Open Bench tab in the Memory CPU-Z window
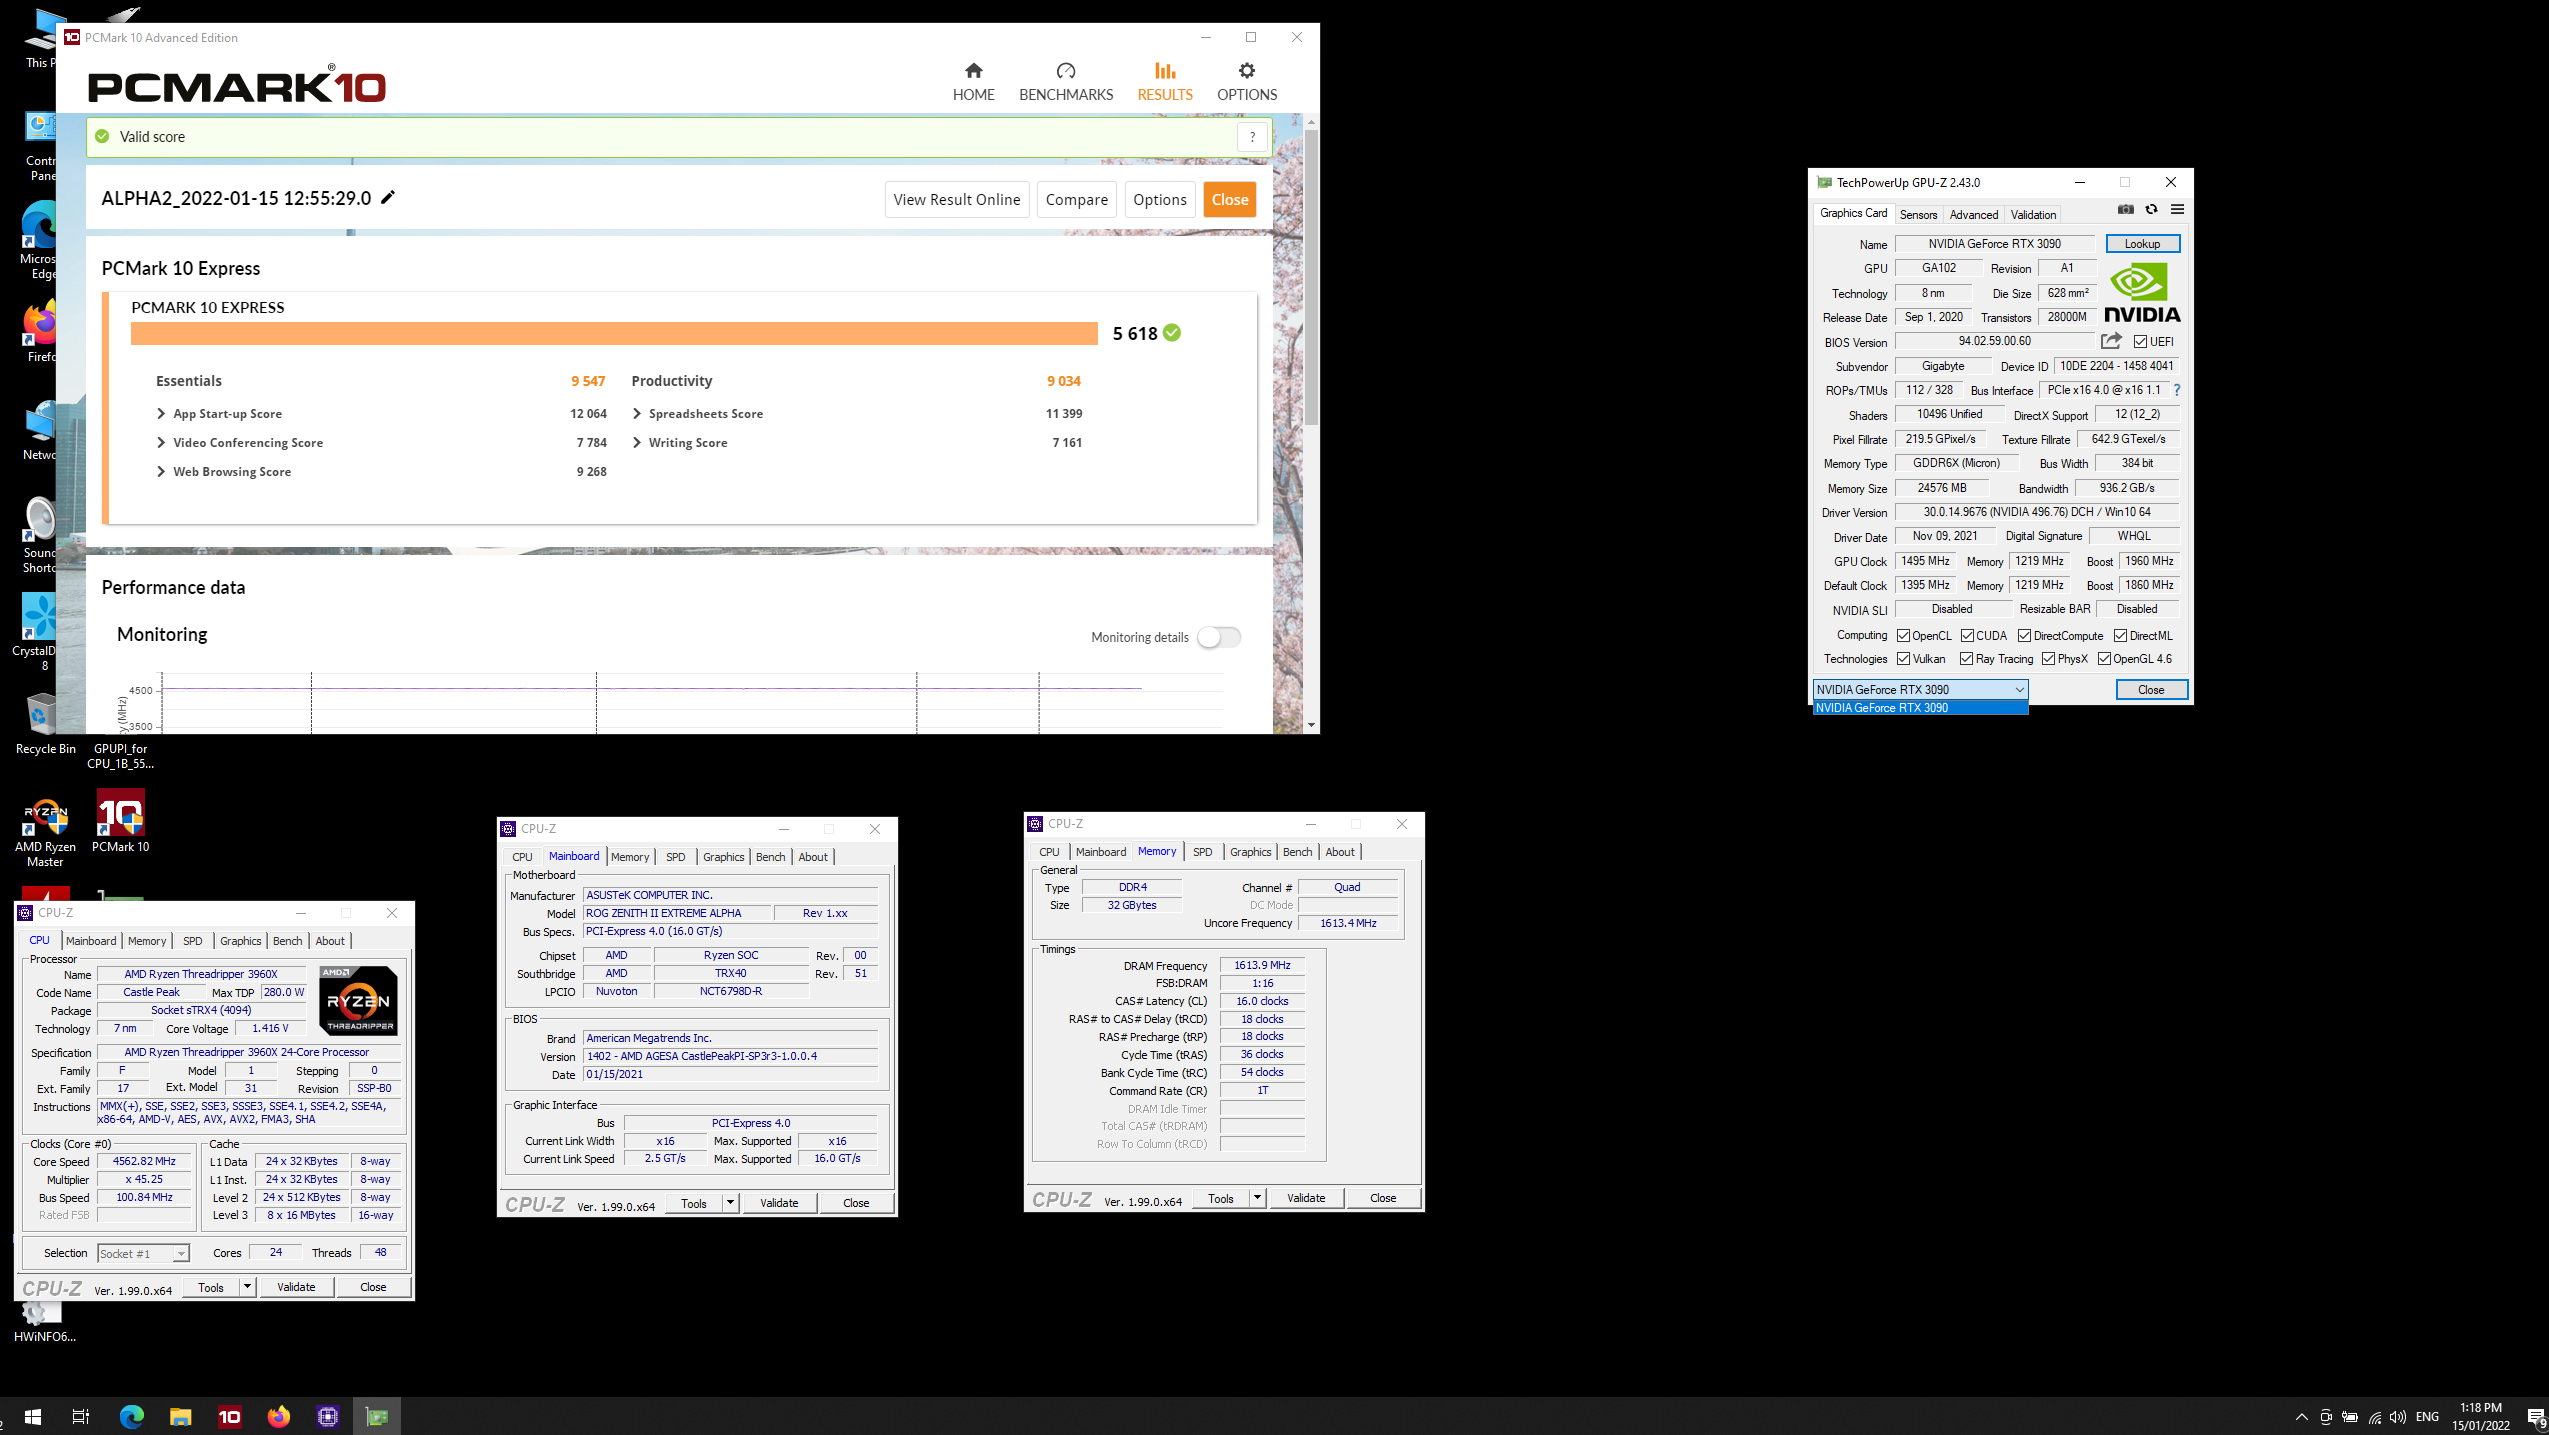This screenshot has width=2549, height=1435. click(x=1297, y=852)
